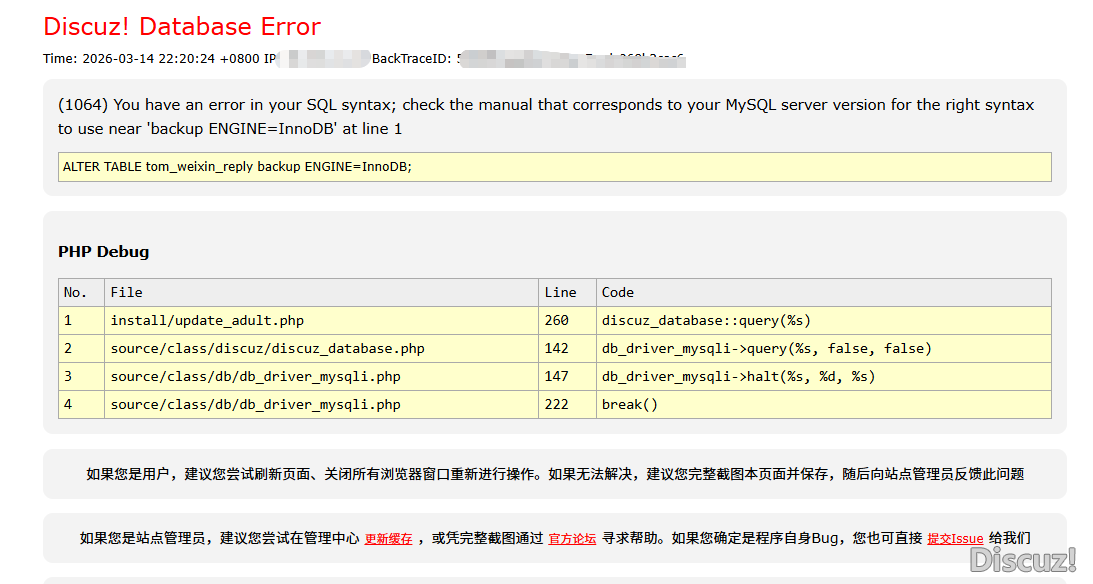Click the db_driver_mysqli->halt code cell
This screenshot has width=1093, height=584.
click(x=738, y=377)
